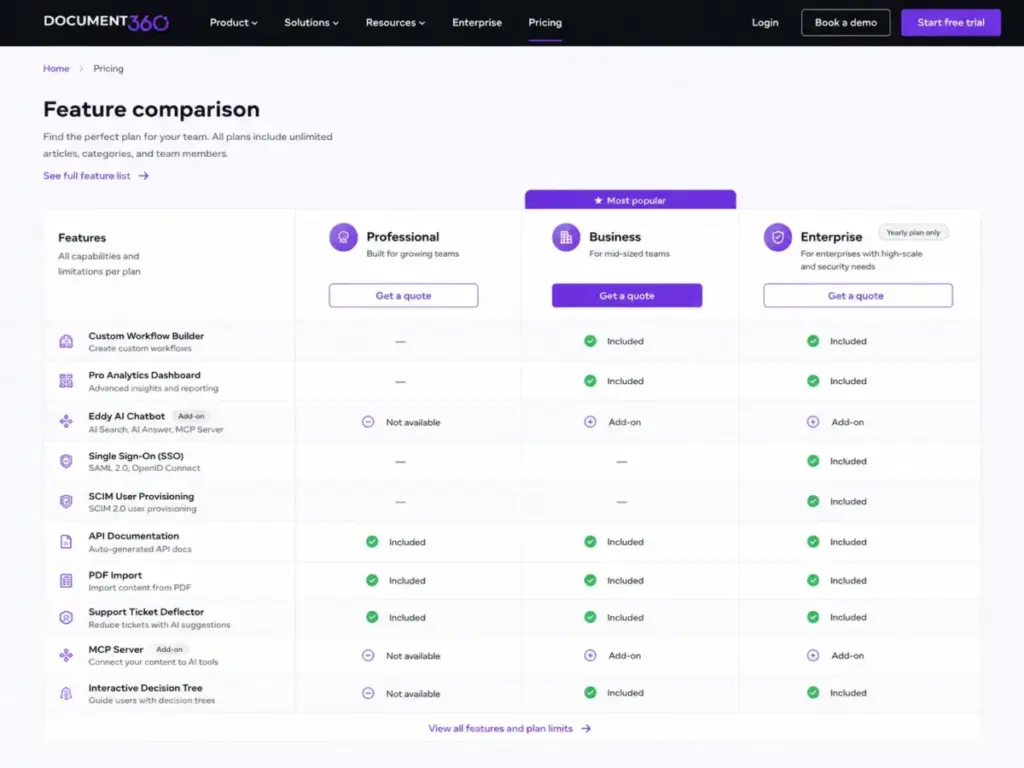Click green check for Enterprise SCIM User Provisioning
The width and height of the screenshot is (1024, 768).
(813, 502)
